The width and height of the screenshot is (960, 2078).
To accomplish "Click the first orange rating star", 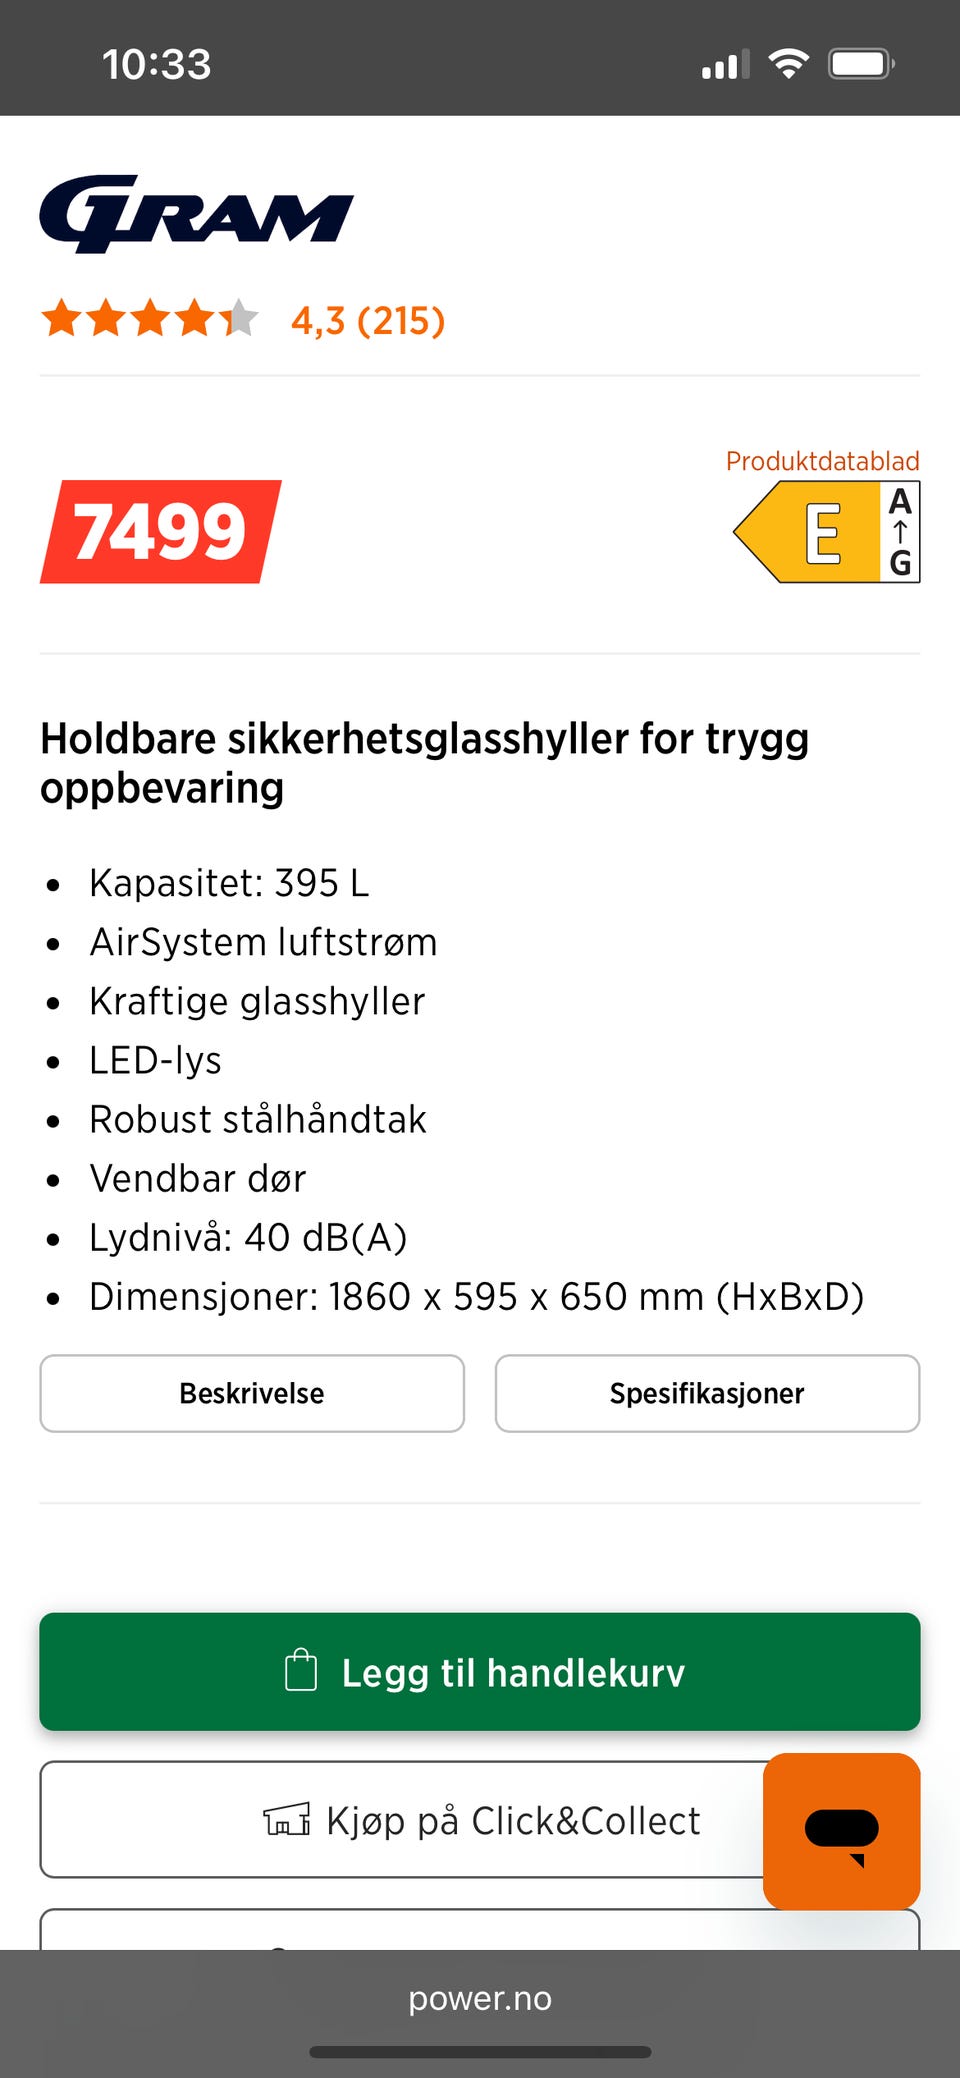I will (64, 318).
